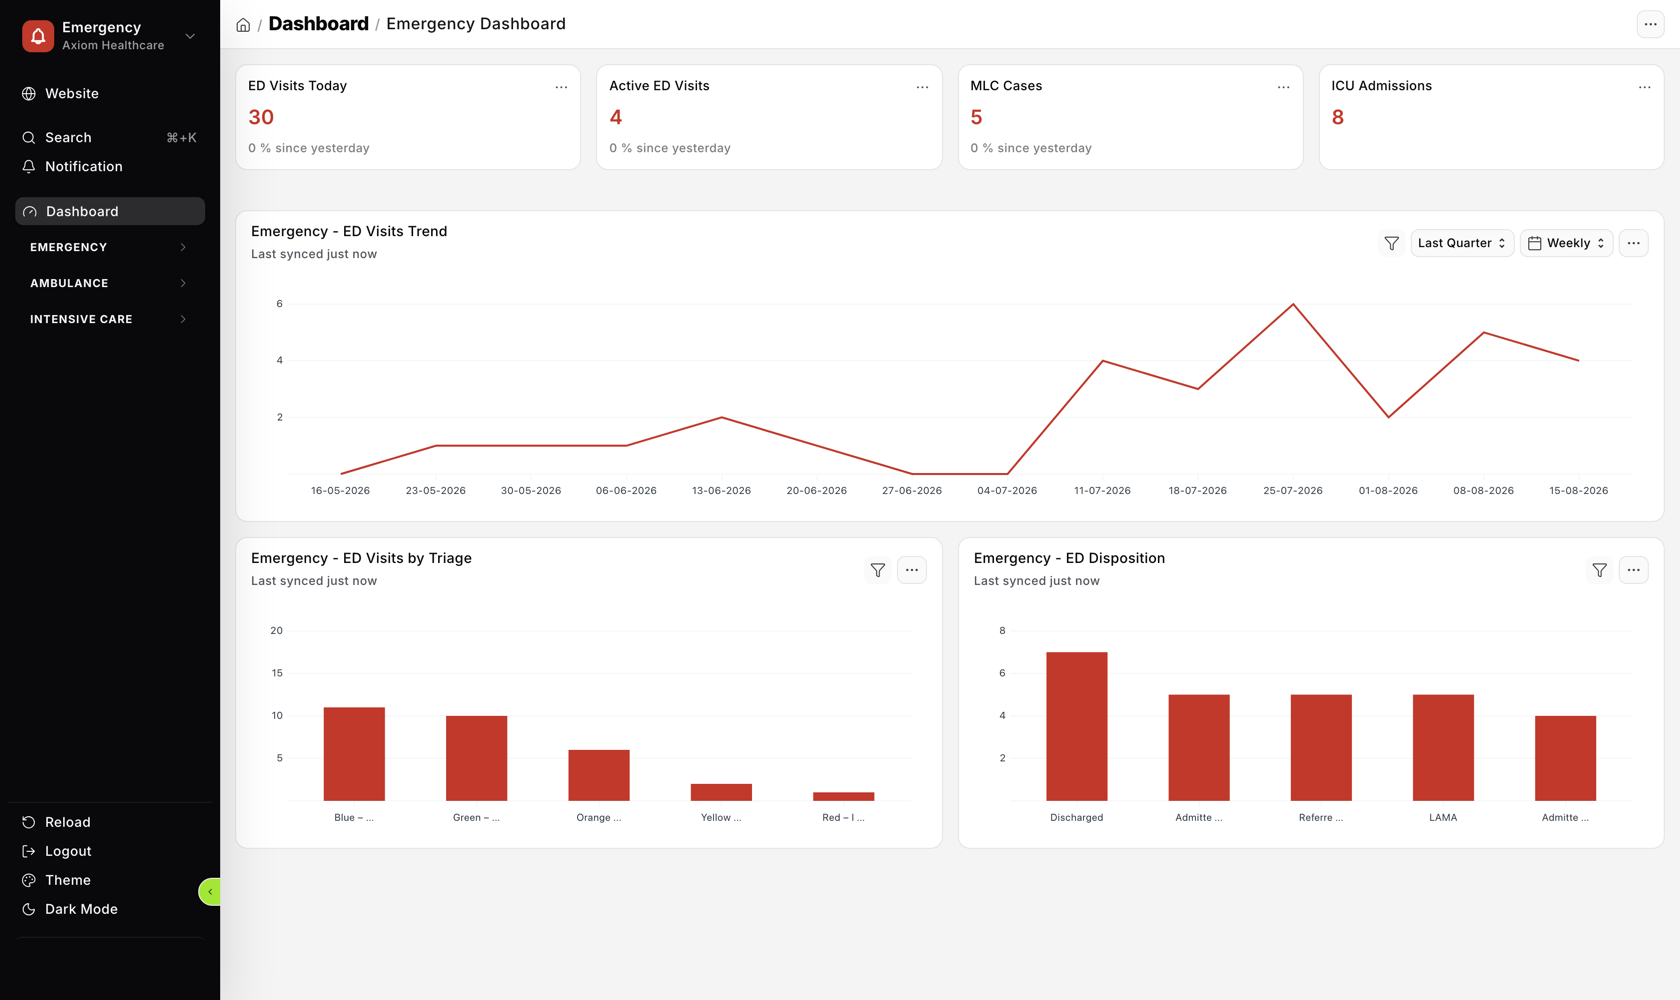Click the Emergency bell app logo

tap(38, 36)
